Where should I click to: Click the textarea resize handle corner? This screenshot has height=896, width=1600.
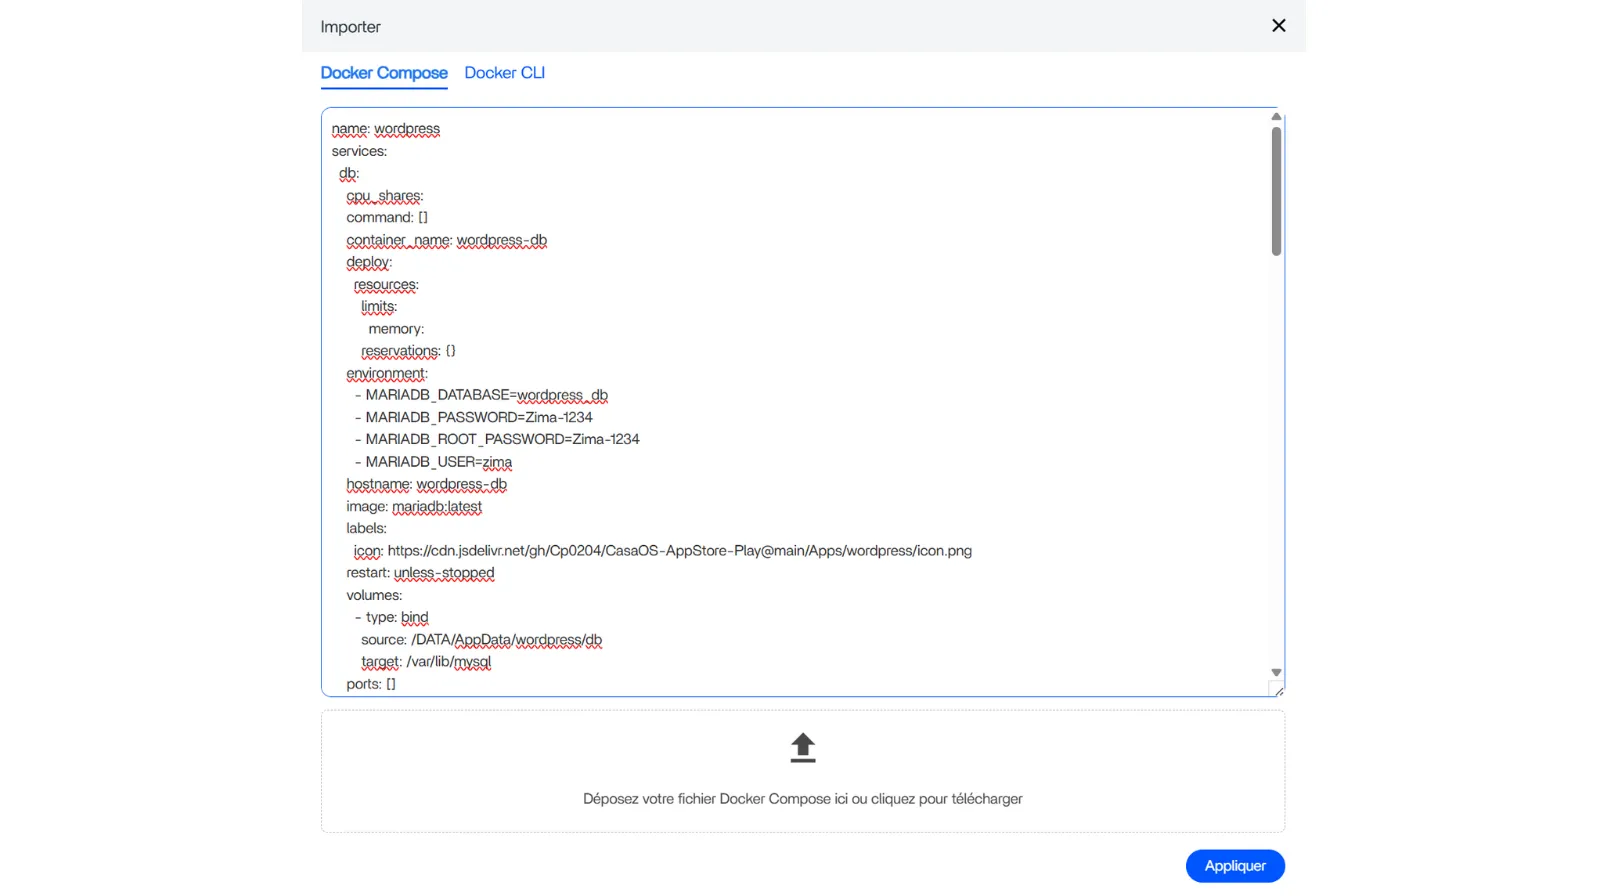click(1277, 690)
